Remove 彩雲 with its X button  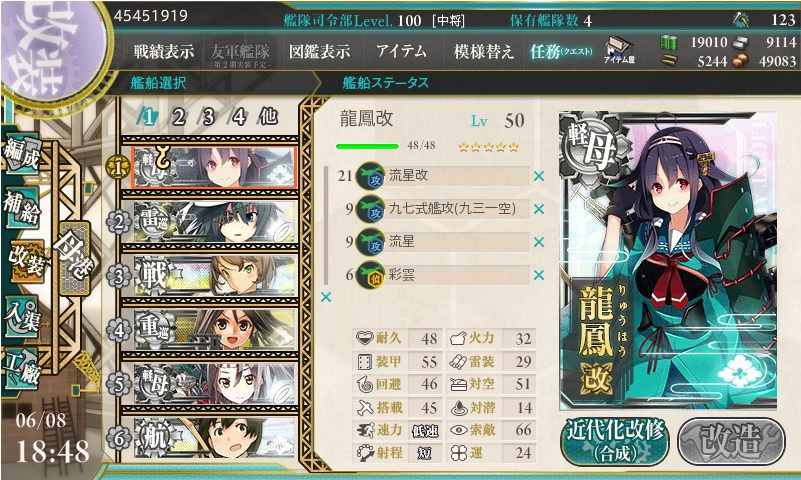(538, 275)
